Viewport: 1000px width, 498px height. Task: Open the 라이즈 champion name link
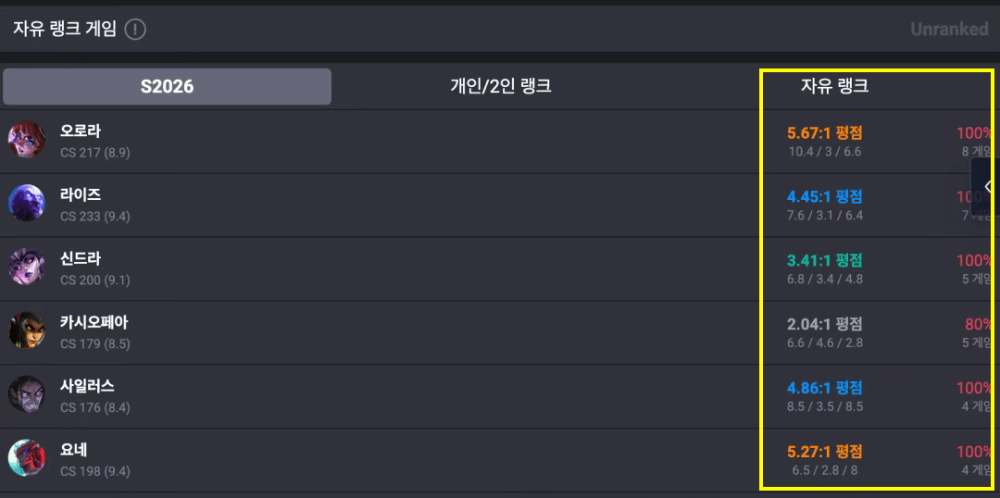point(80,195)
